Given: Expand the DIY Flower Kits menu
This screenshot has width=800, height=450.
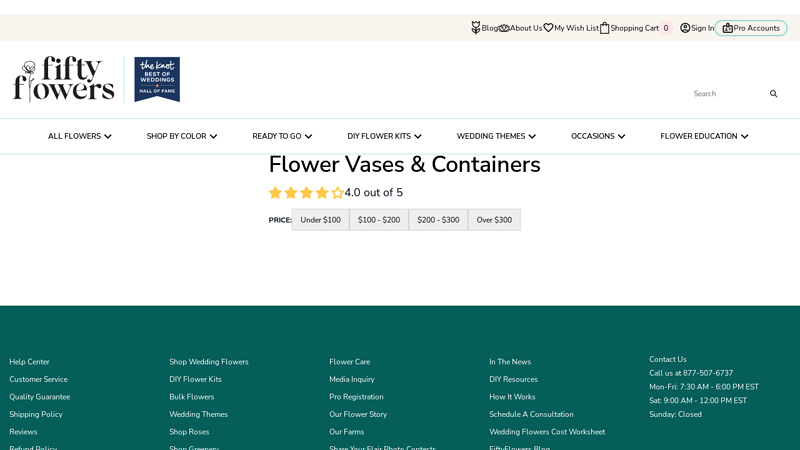Looking at the screenshot, I should 384,136.
